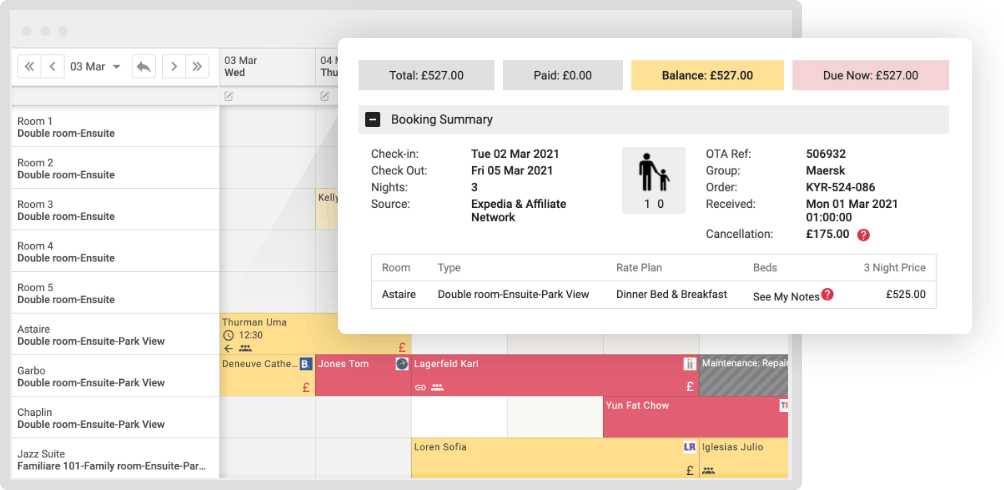The image size is (1004, 490).
Task: Open the edit note icon under 03 Mar
Action: [x=229, y=96]
